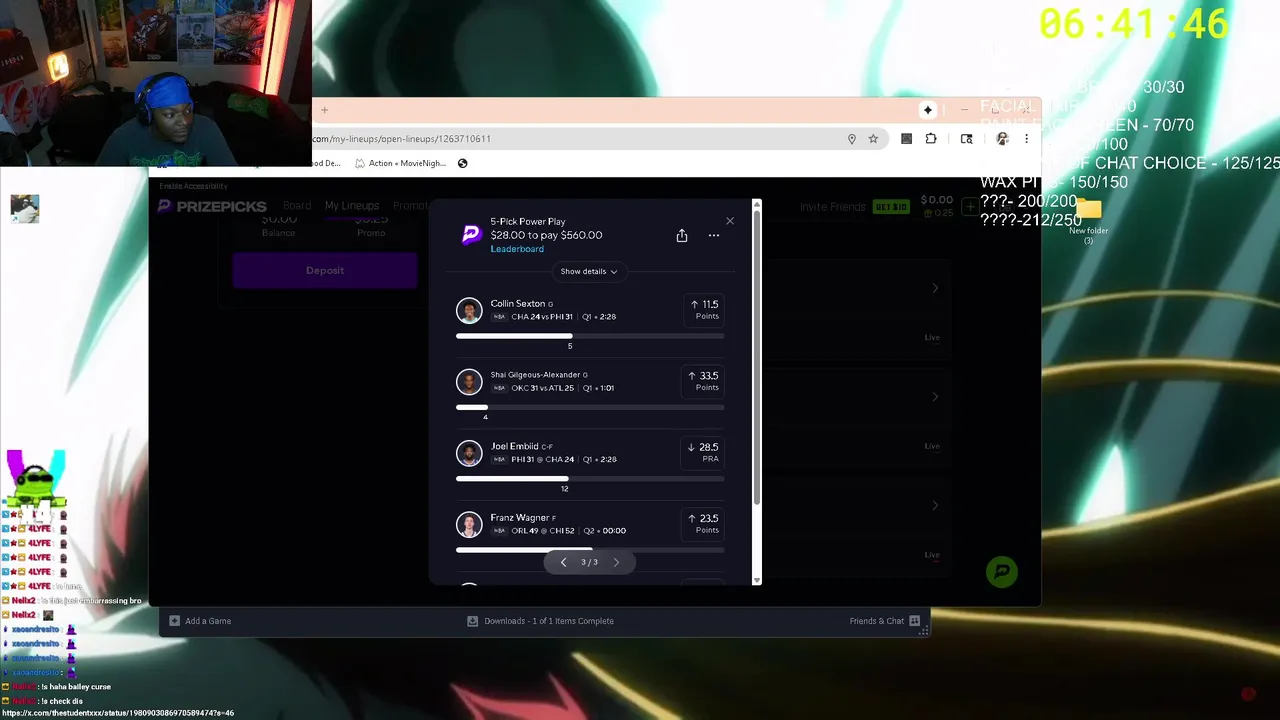This screenshot has height=720, width=1280.
Task: Click Add a Game in Steam window
Action: coord(200,621)
